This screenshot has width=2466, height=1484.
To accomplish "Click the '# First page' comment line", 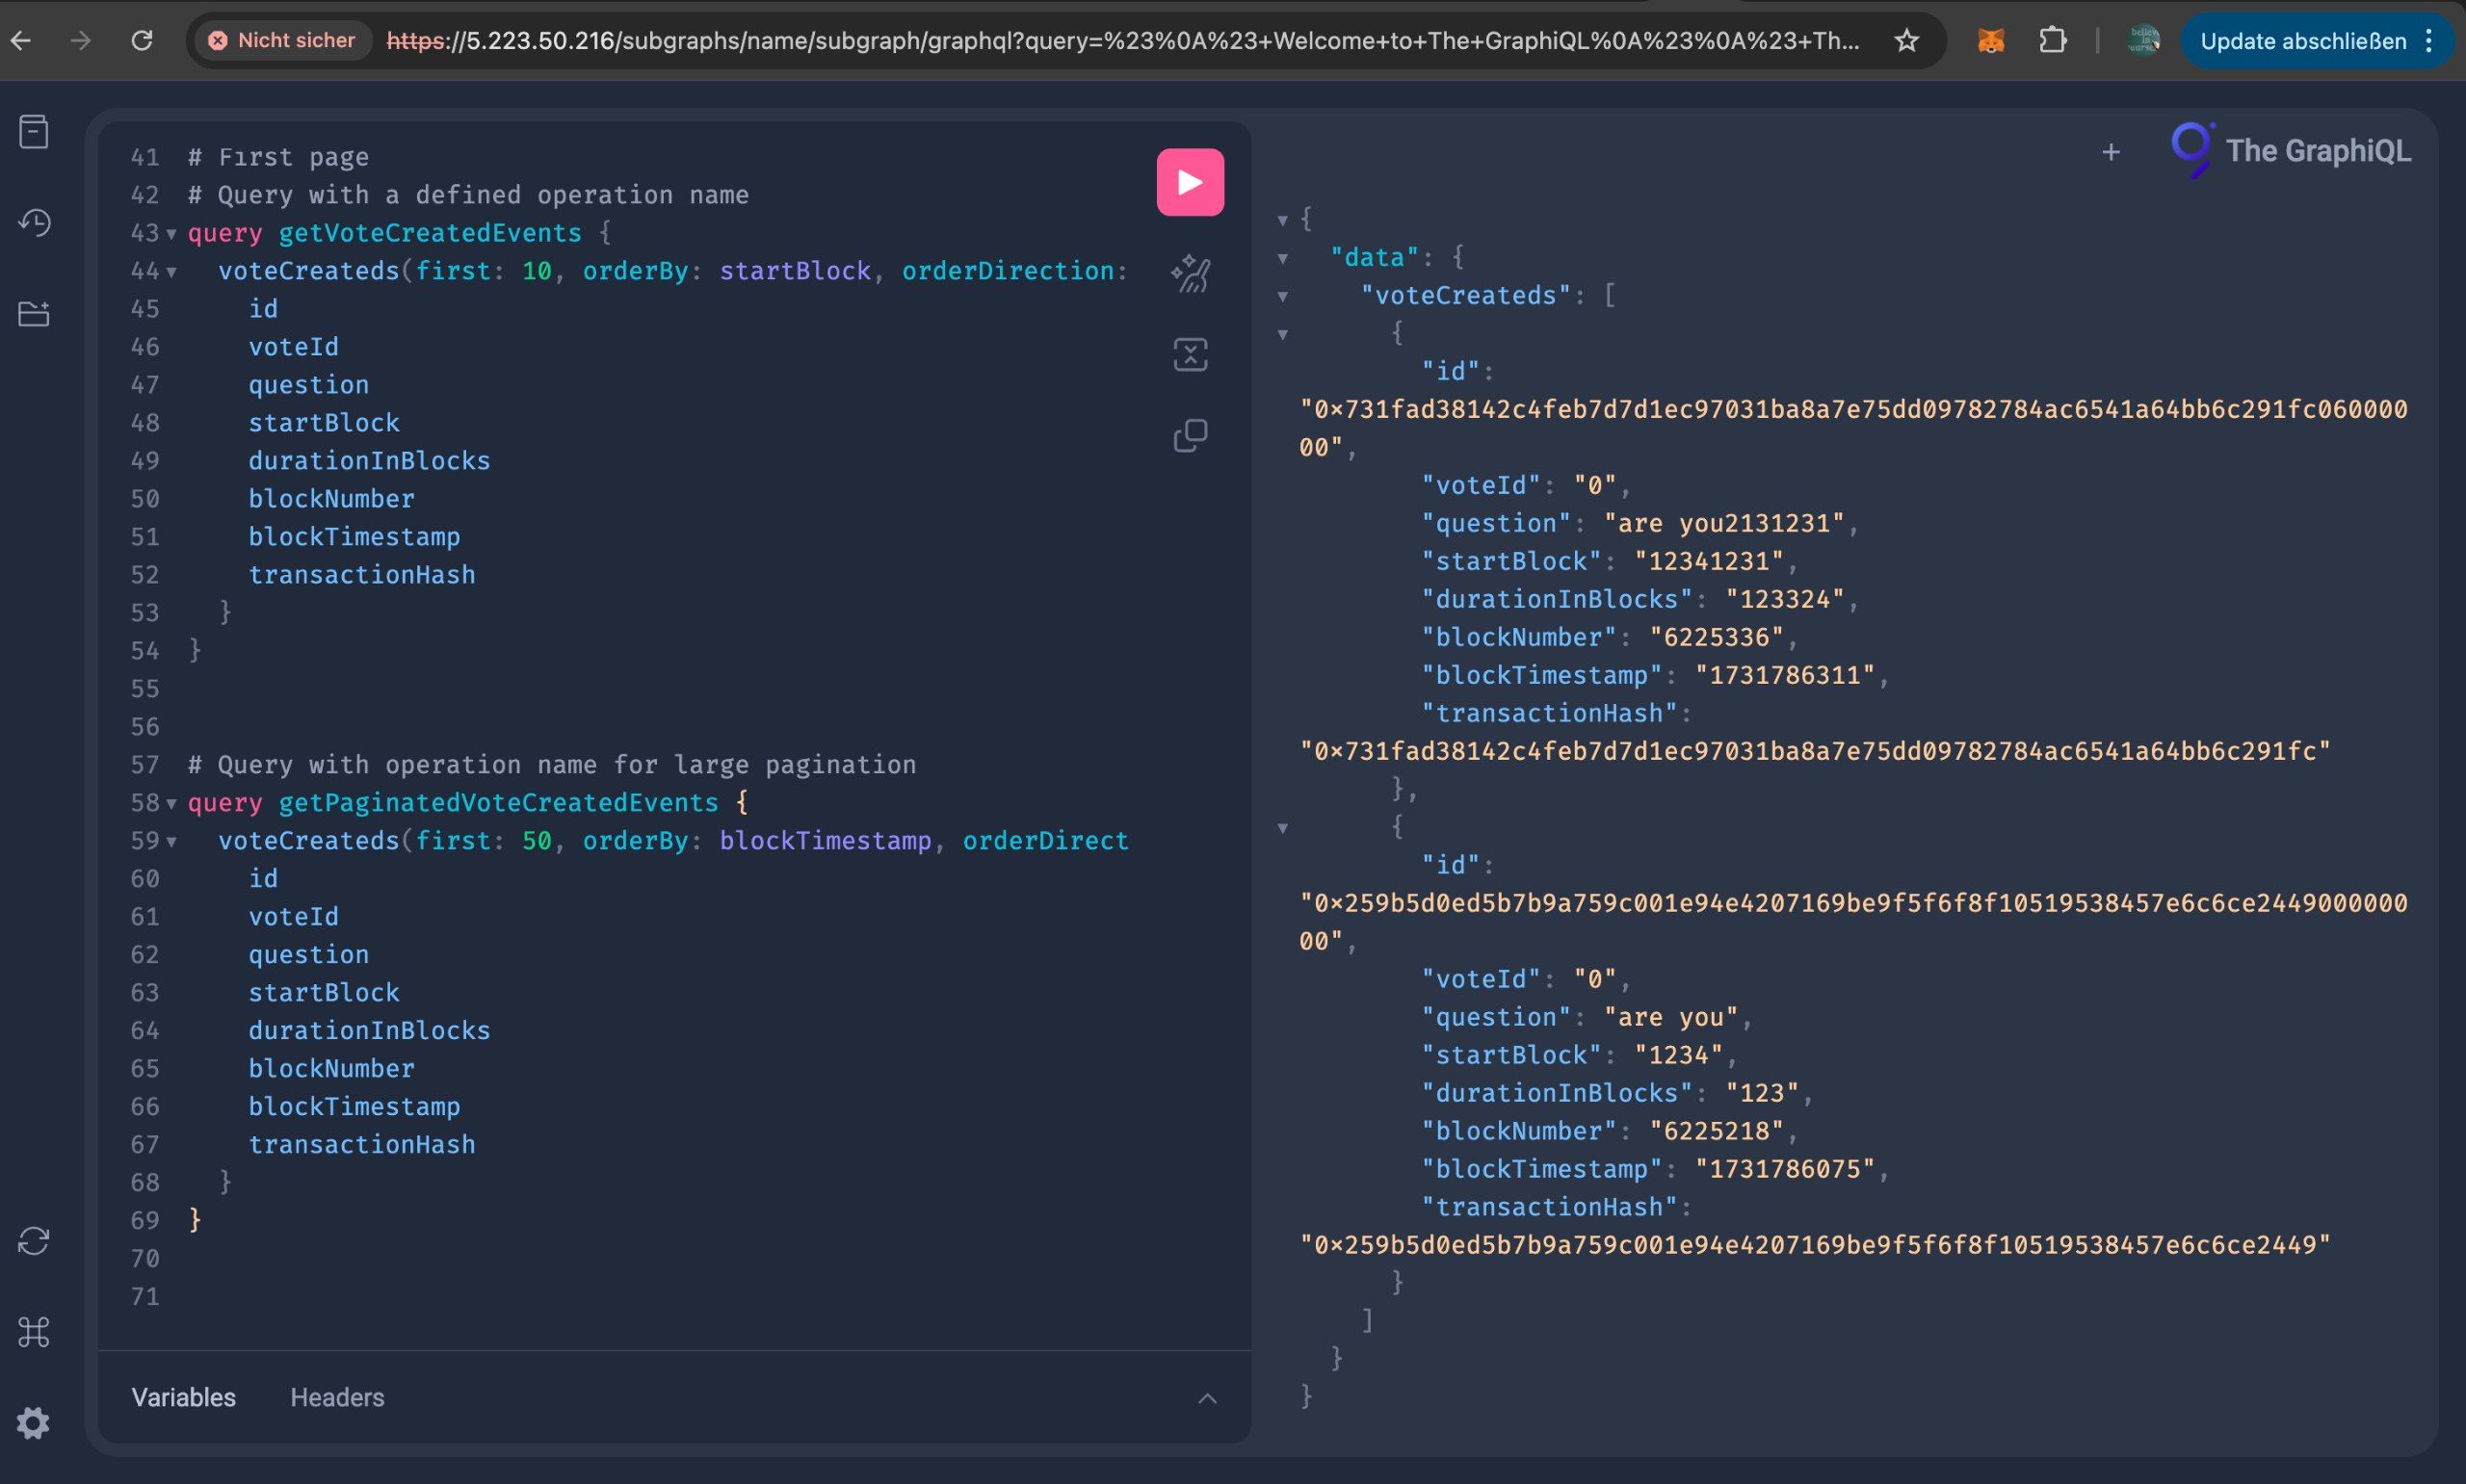I will click(x=278, y=157).
